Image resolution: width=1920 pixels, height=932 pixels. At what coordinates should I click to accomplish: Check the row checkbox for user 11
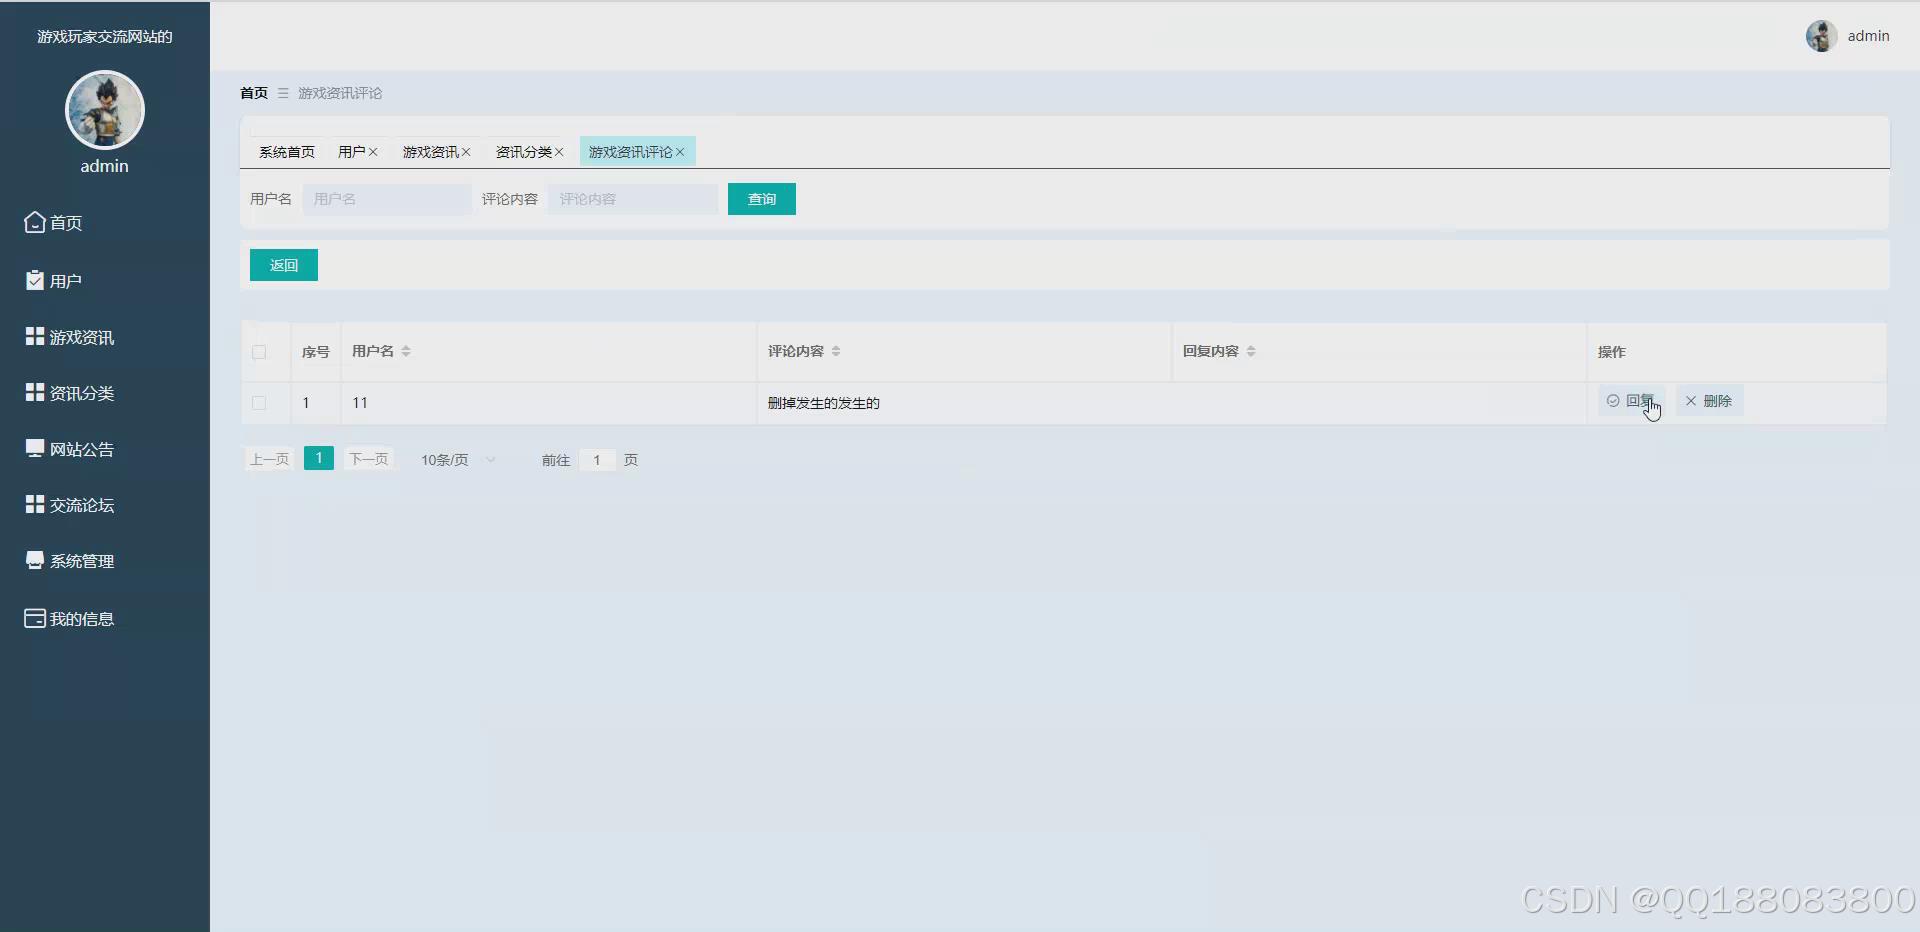[260, 403]
